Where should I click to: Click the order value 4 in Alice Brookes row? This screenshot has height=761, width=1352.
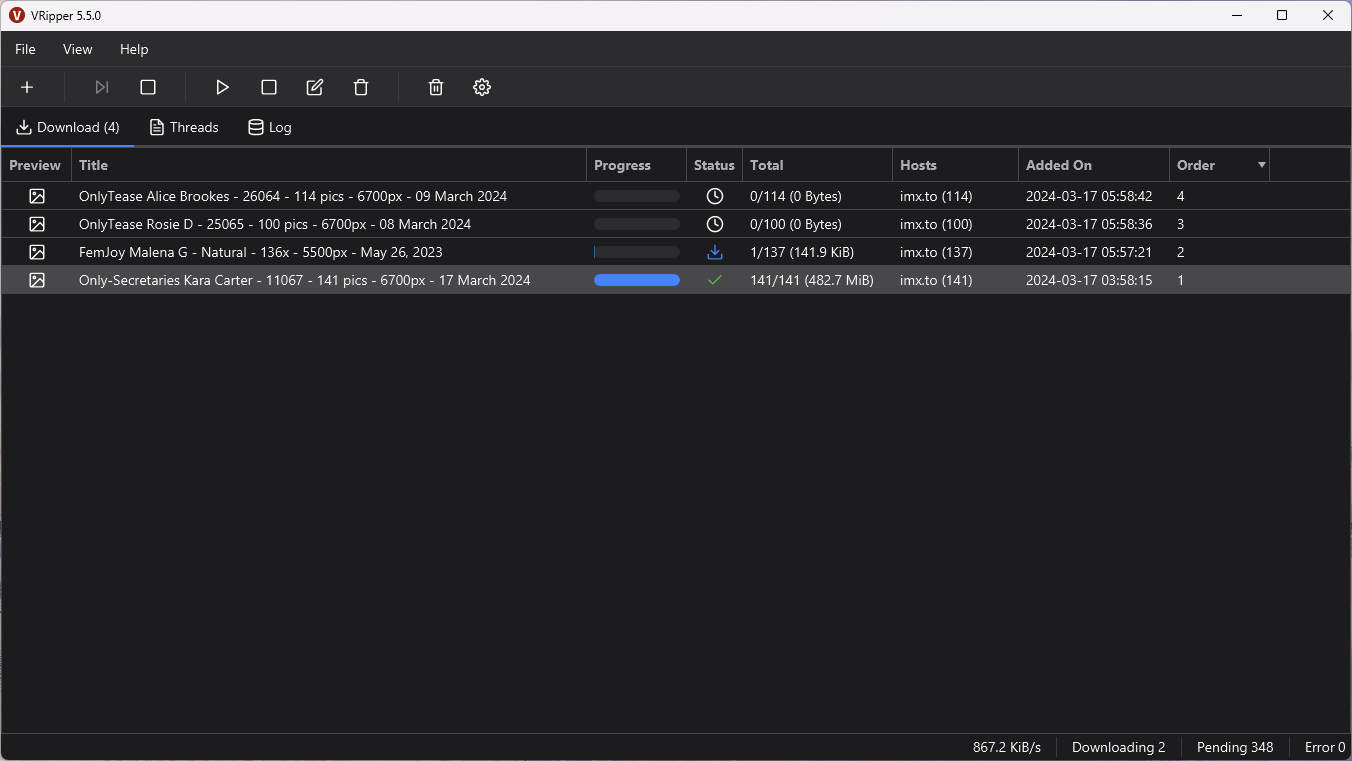[1181, 196]
